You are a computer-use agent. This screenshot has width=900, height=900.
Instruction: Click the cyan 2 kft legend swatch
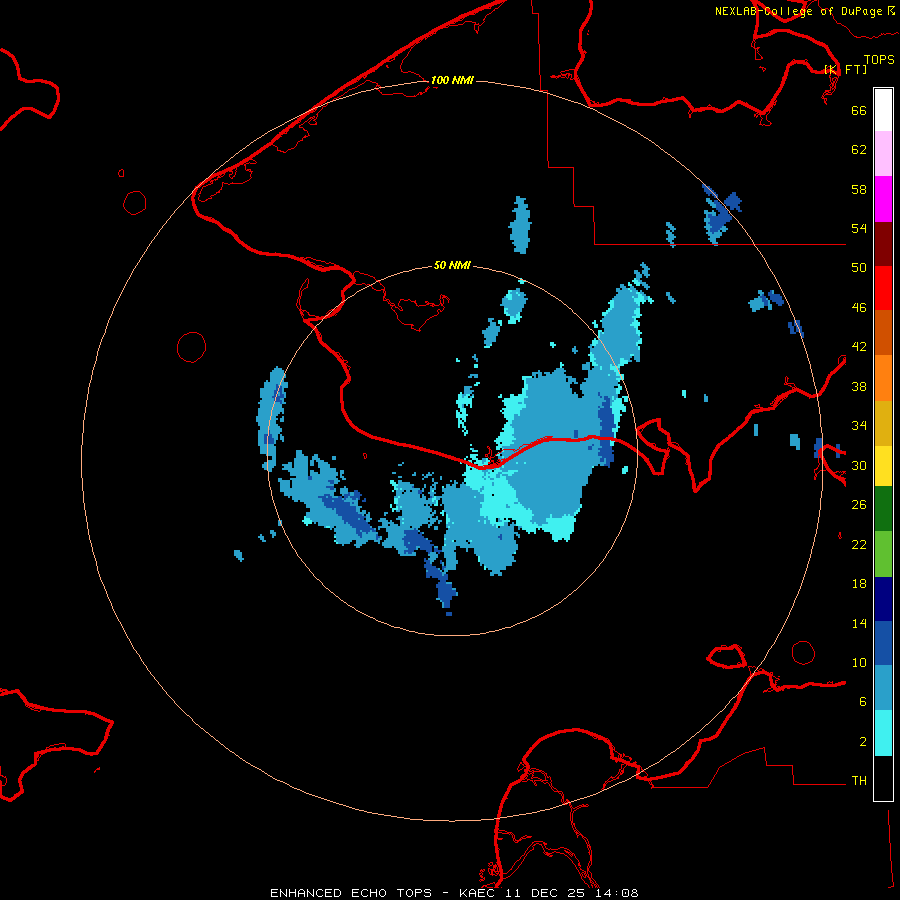click(883, 733)
